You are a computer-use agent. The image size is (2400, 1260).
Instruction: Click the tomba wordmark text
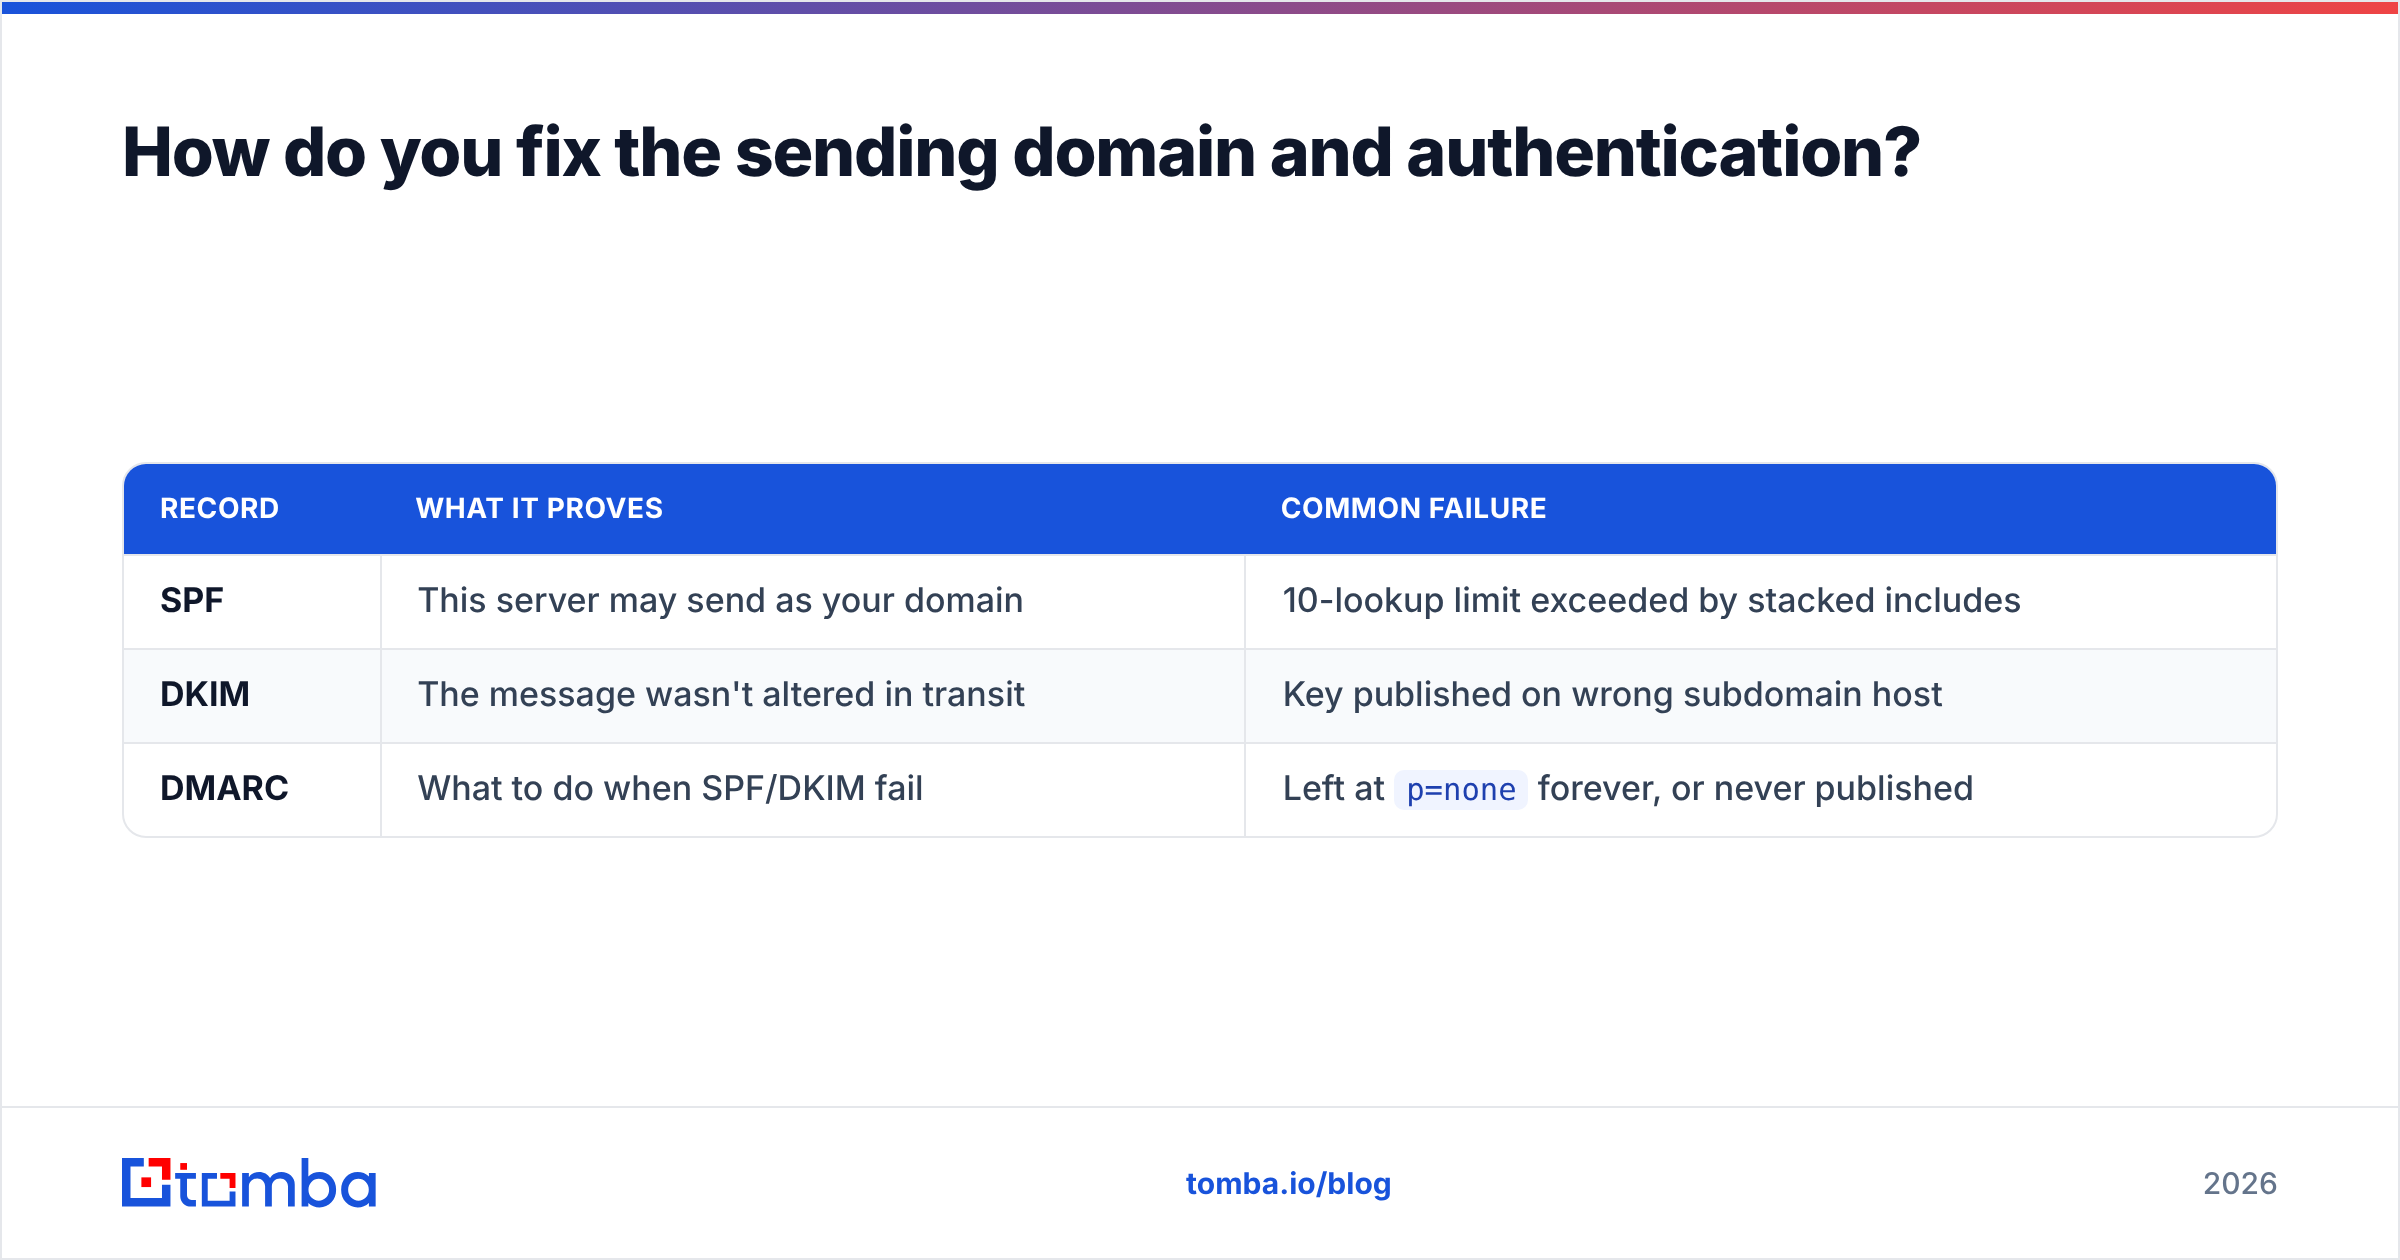coord(277,1184)
